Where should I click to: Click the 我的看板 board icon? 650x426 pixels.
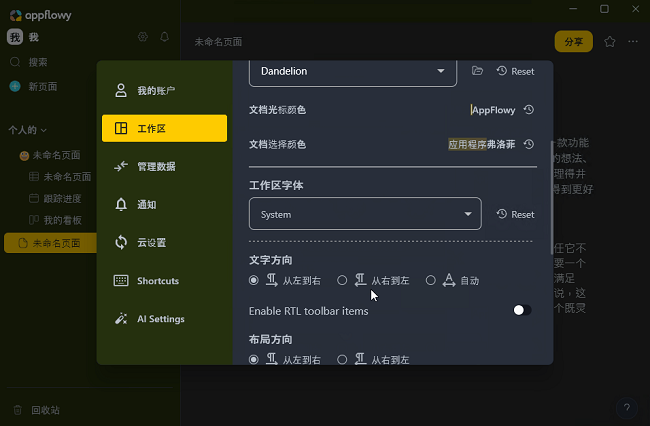(x=34, y=220)
